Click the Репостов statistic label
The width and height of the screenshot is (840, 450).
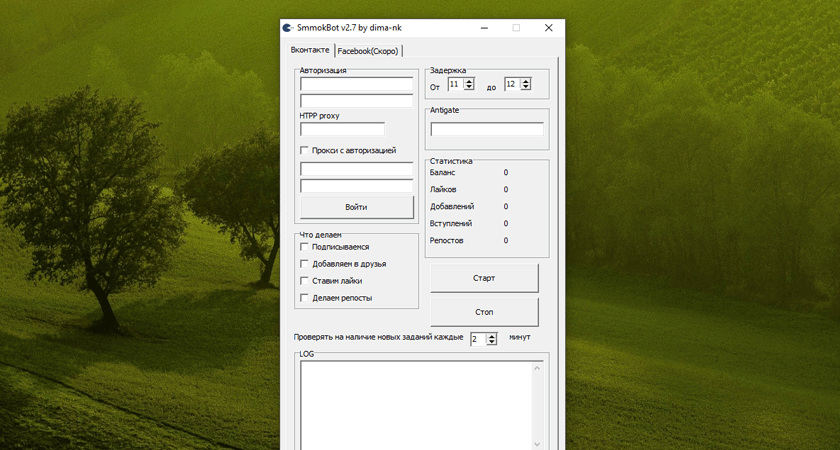pos(446,241)
